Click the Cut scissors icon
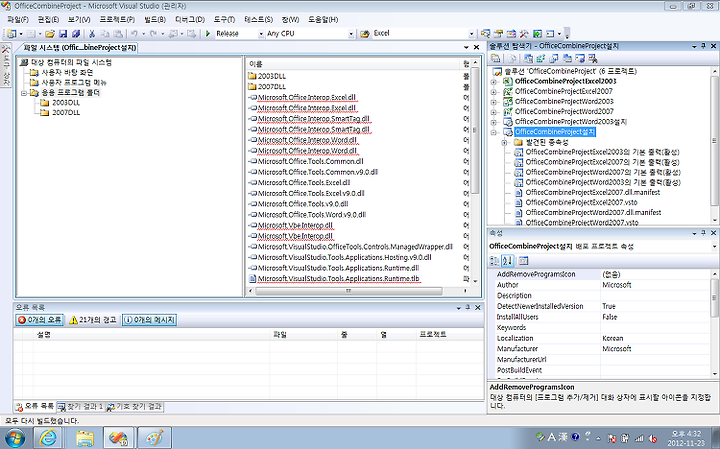This screenshot has height=449, width=720. coord(92,34)
